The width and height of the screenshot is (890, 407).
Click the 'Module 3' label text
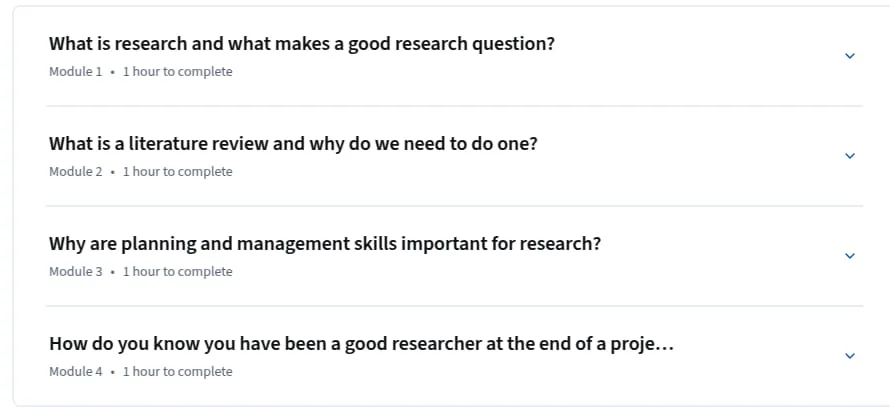(x=75, y=271)
